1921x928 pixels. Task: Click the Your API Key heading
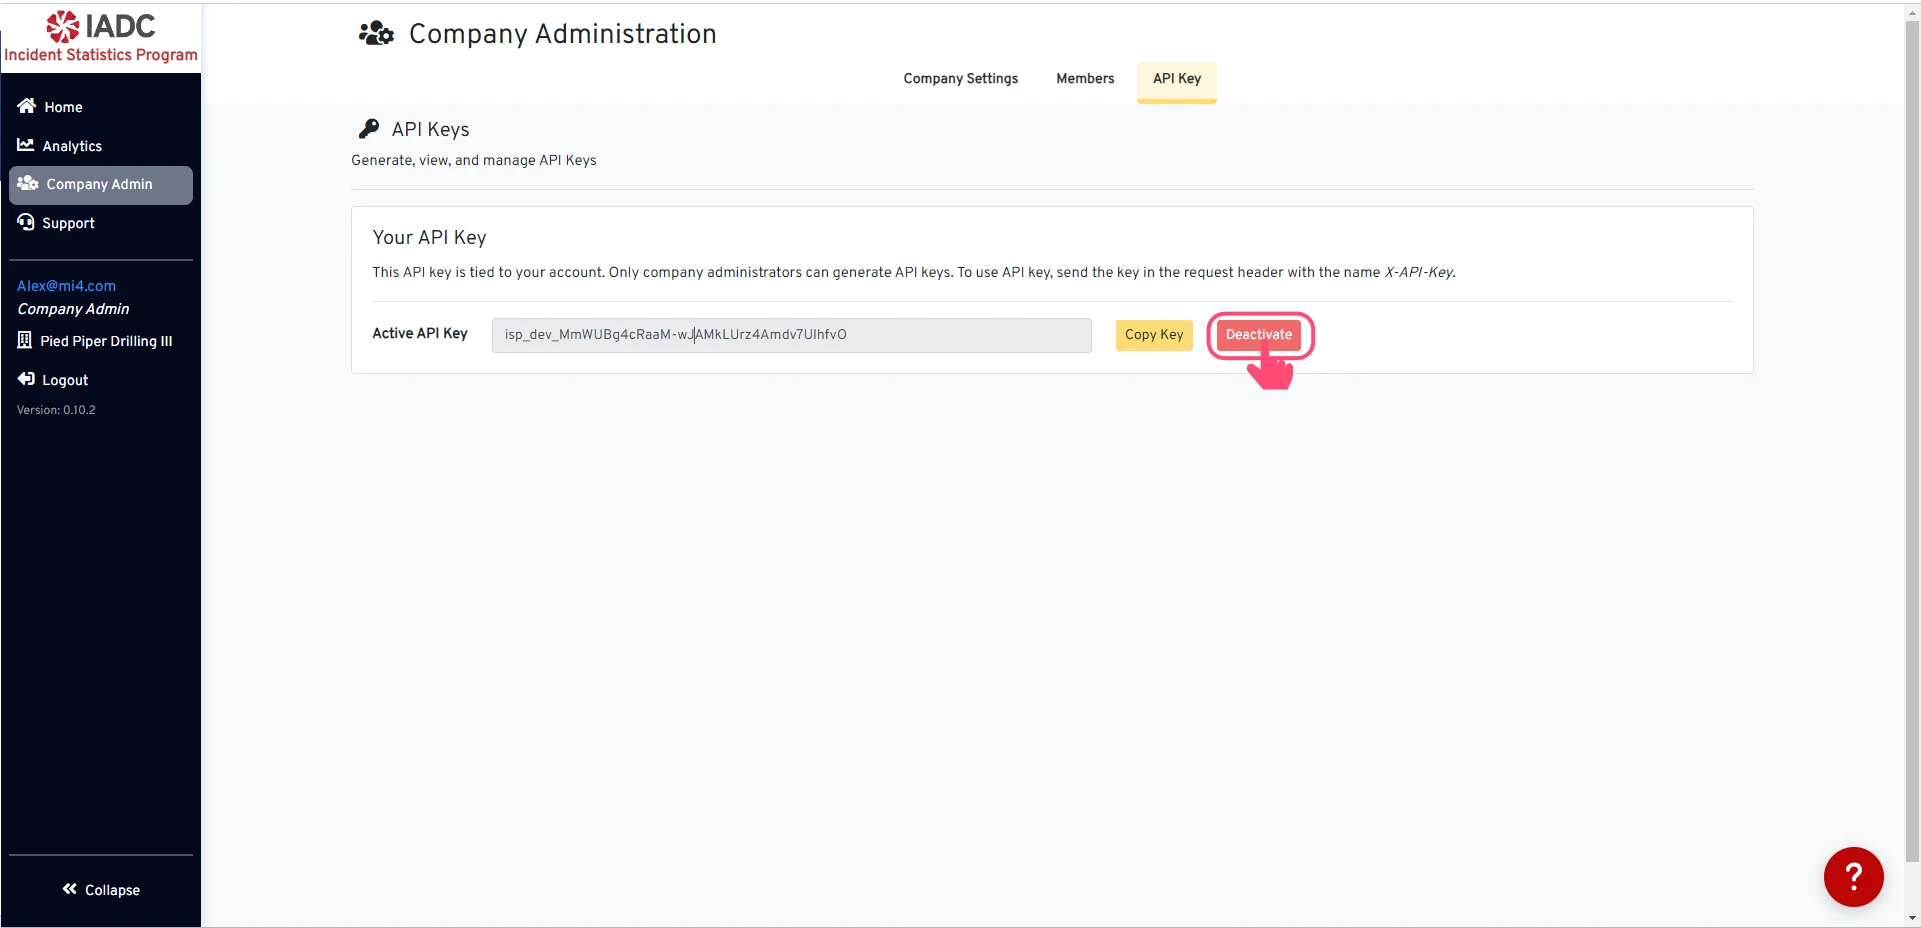coord(429,238)
